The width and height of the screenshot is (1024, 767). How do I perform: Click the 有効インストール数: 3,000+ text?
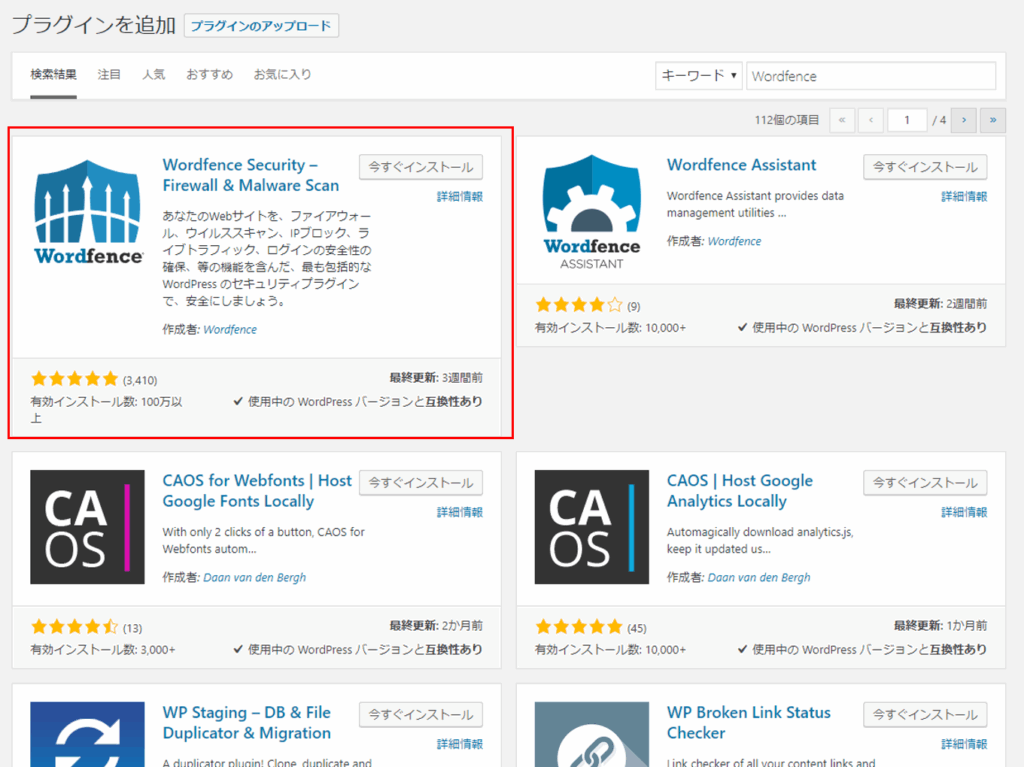(103, 650)
